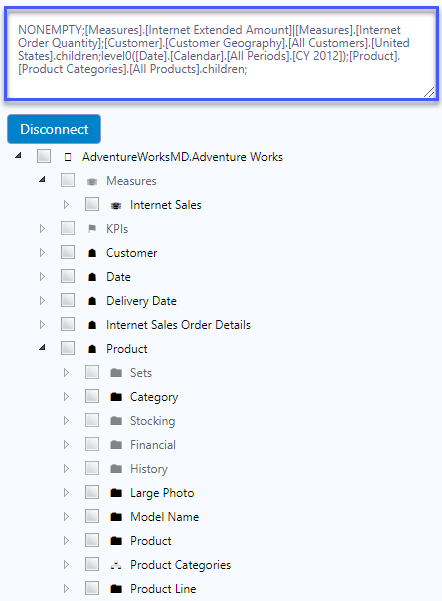The height and width of the screenshot is (601, 442).
Task: Collapse the Product dimension node
Action: [x=42, y=348]
